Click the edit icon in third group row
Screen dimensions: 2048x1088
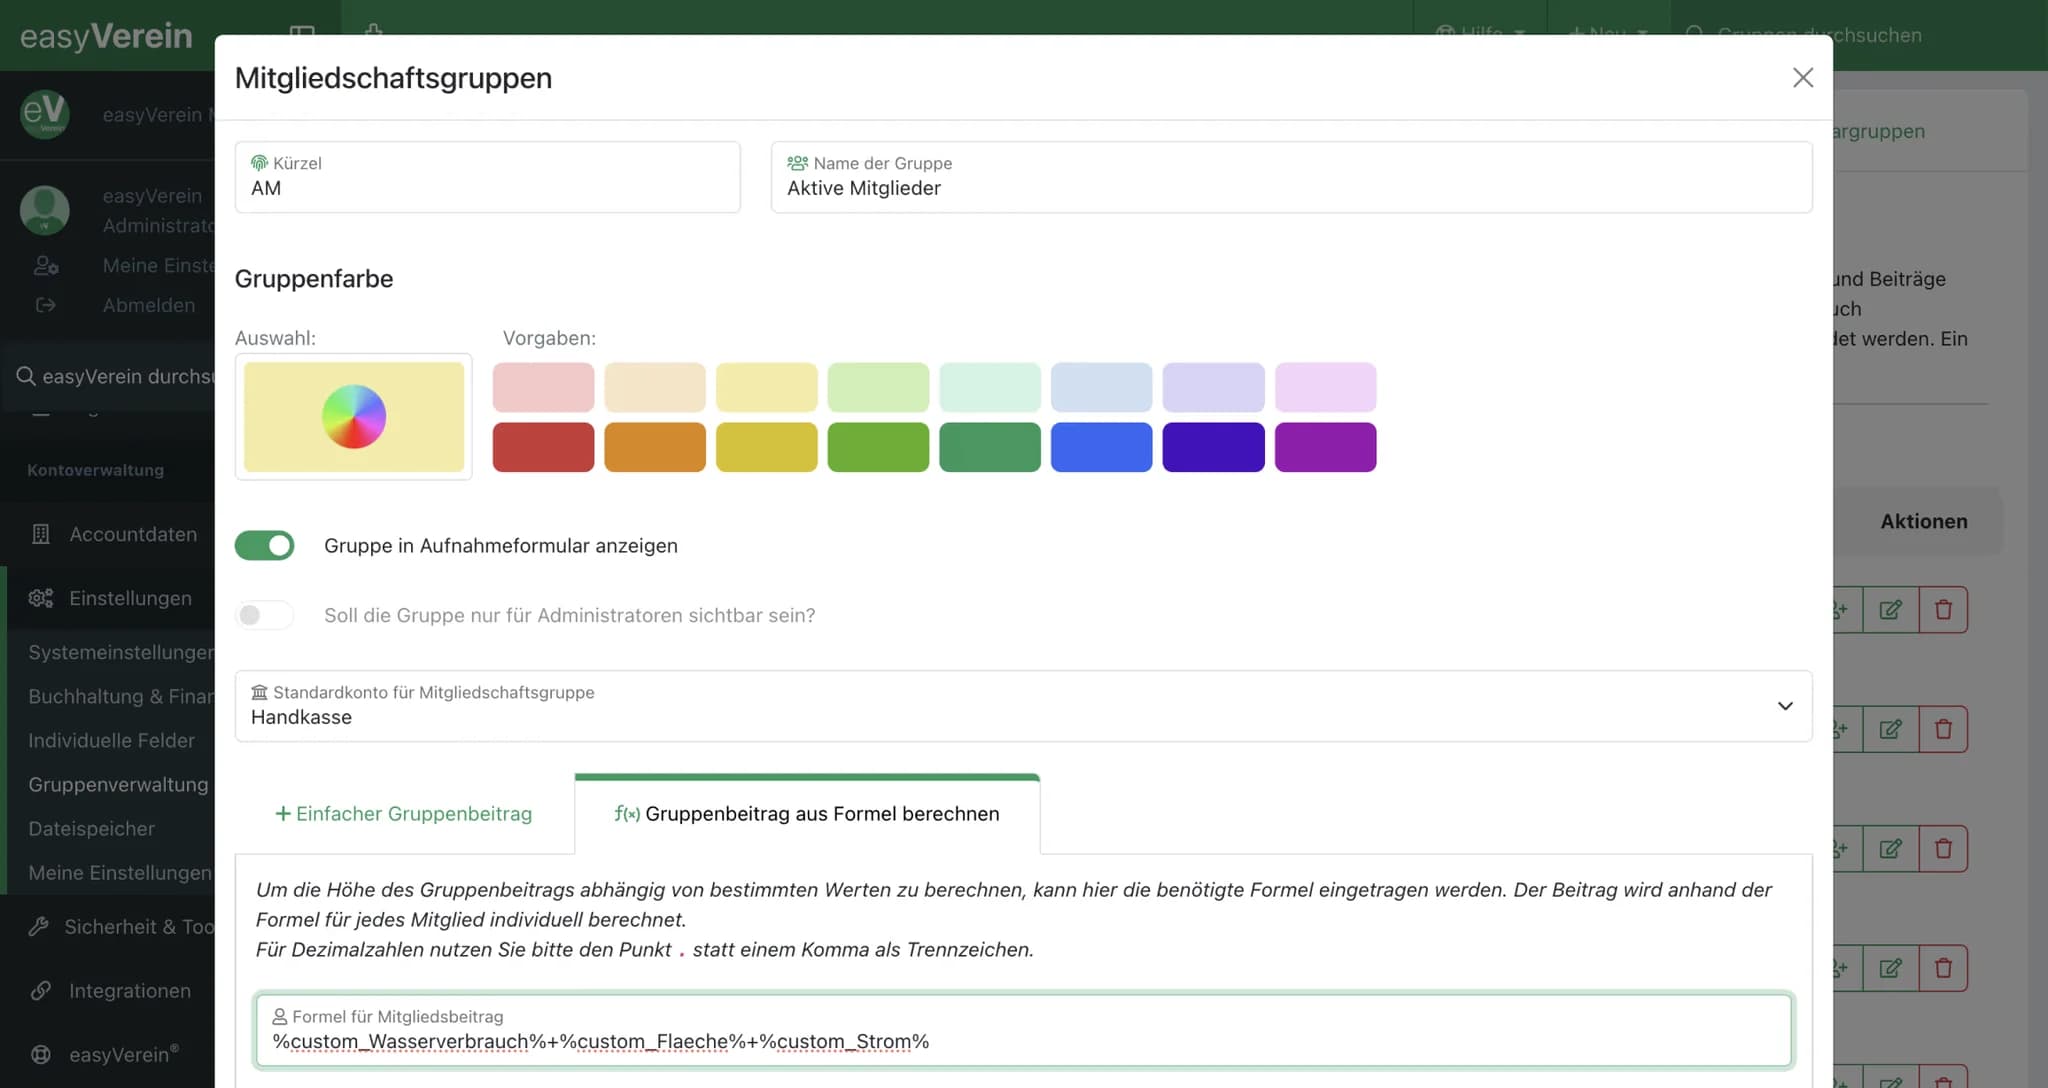tap(1890, 849)
